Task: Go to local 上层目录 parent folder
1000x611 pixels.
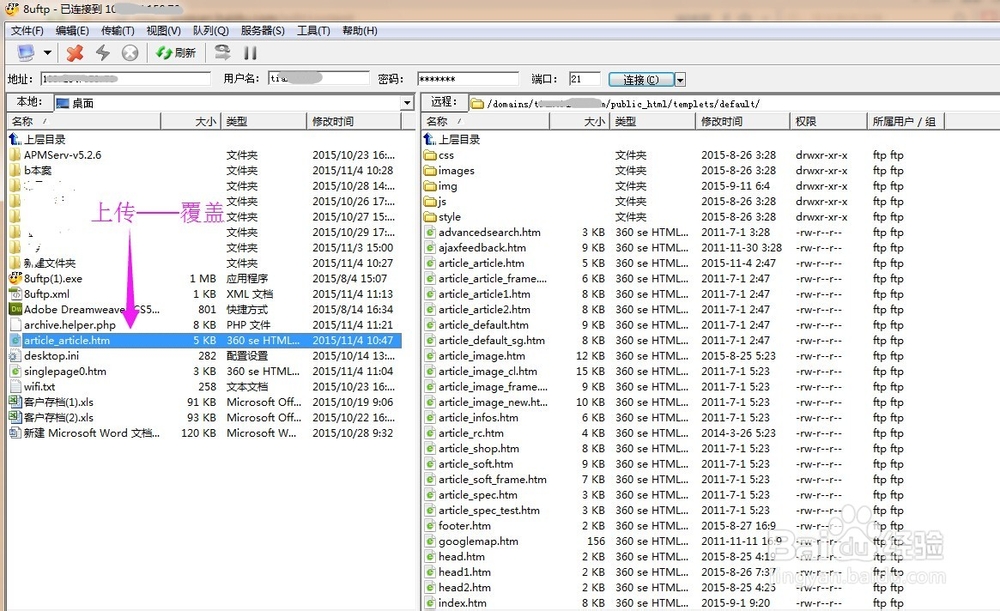Action: pos(38,139)
